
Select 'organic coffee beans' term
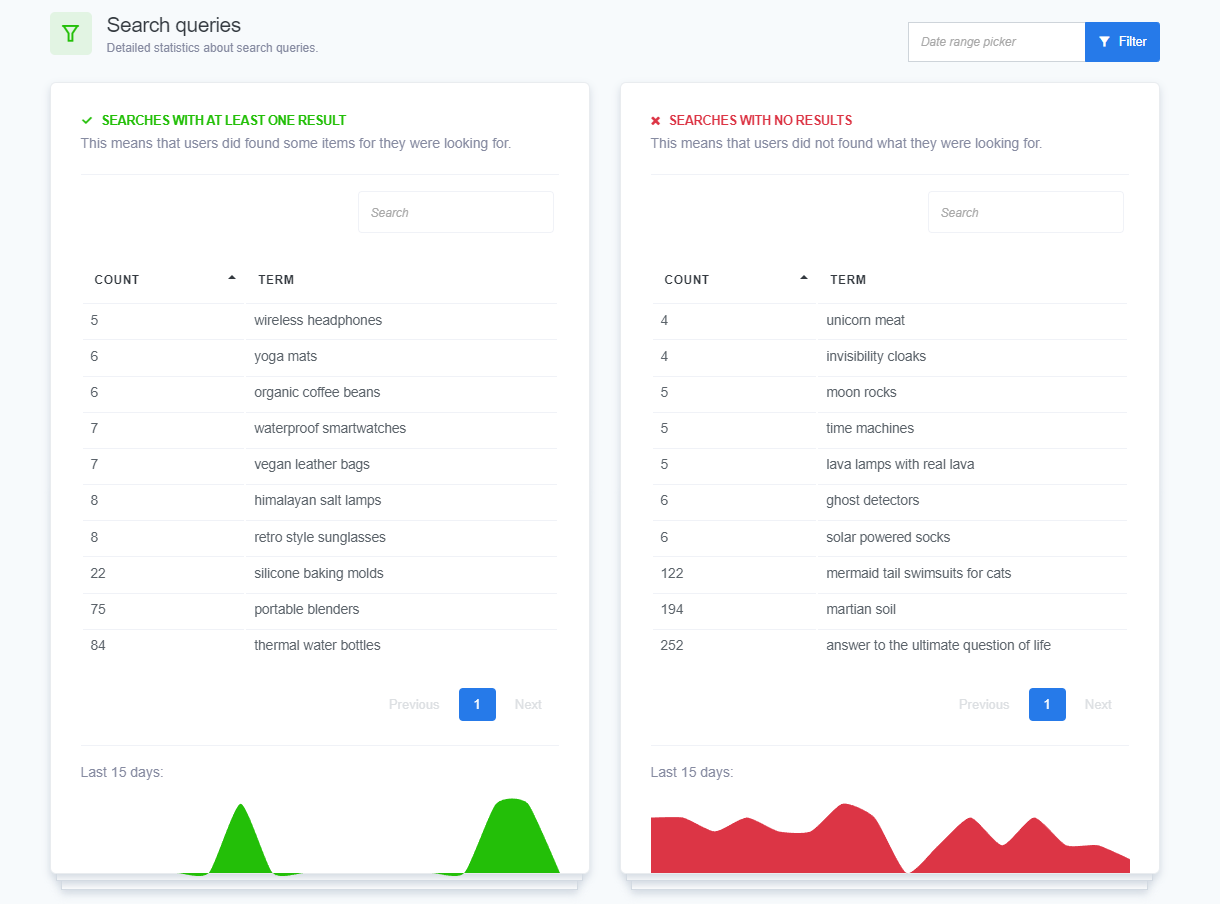coord(317,392)
